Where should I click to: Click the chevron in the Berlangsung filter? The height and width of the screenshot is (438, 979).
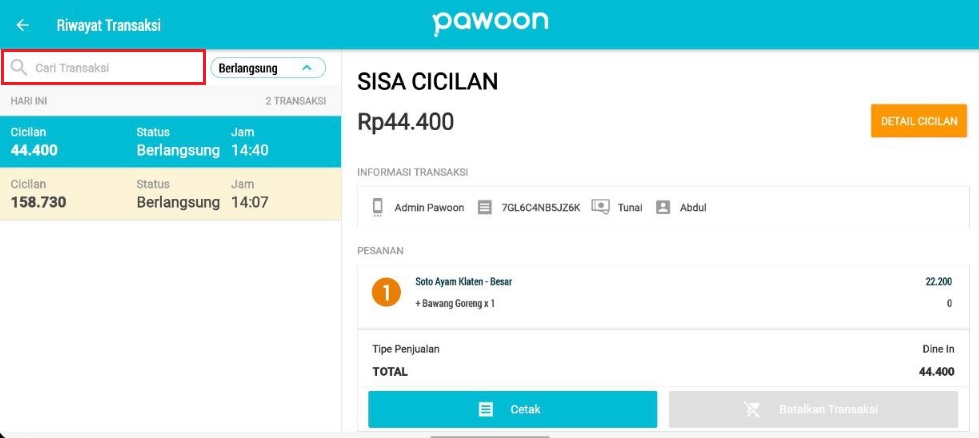click(x=307, y=67)
